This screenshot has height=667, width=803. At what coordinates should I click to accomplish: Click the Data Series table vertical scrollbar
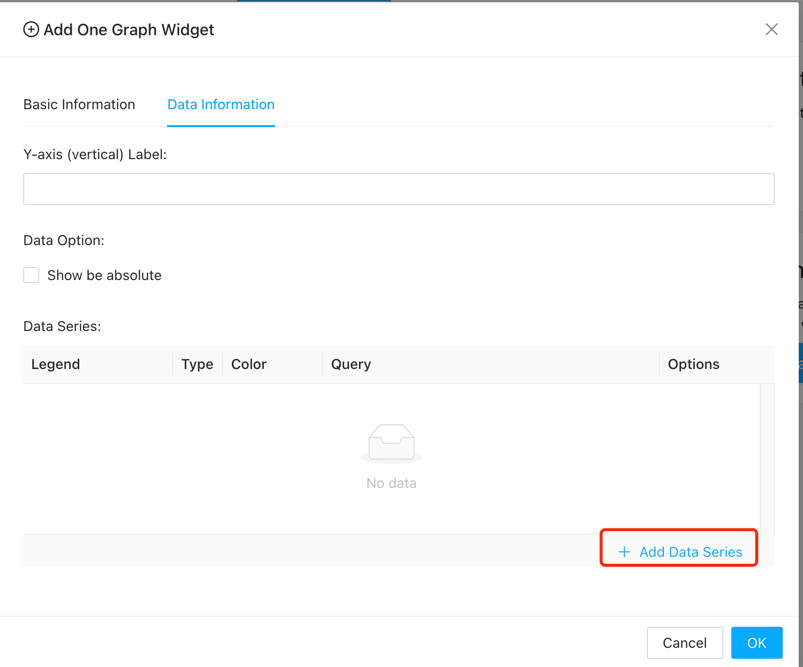767,458
